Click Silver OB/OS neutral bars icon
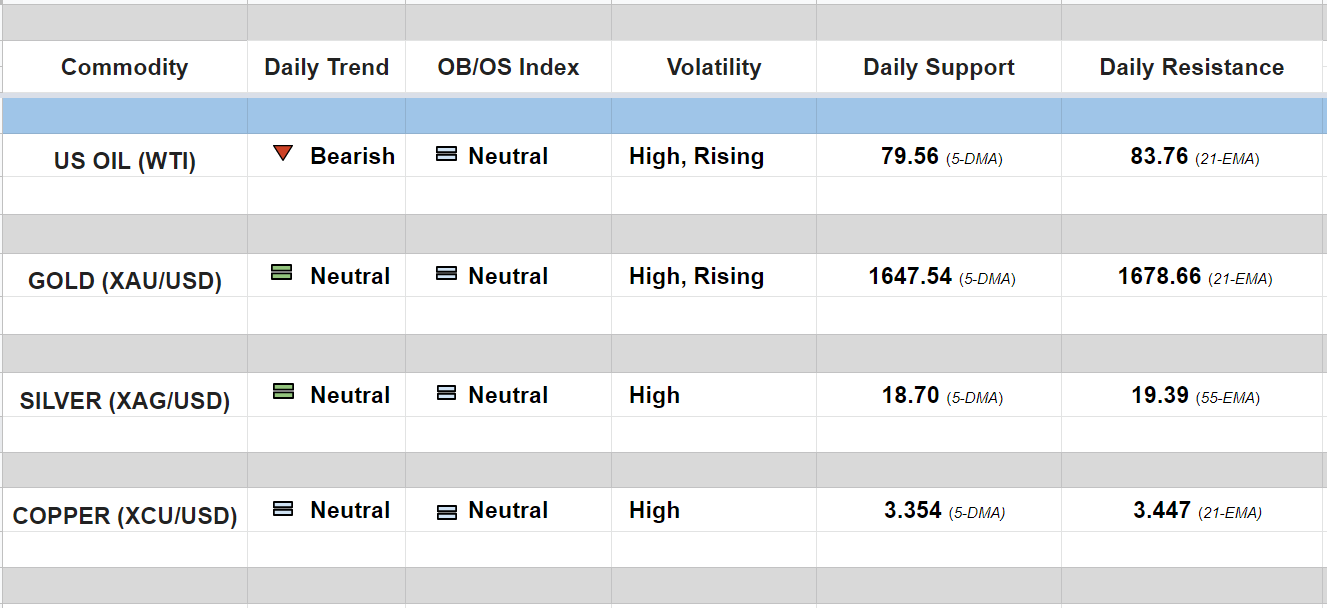Screen dimensions: 1327x608 click(447, 394)
